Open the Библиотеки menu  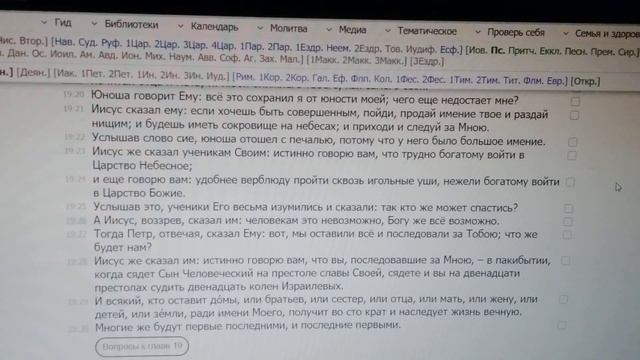pos(131,24)
